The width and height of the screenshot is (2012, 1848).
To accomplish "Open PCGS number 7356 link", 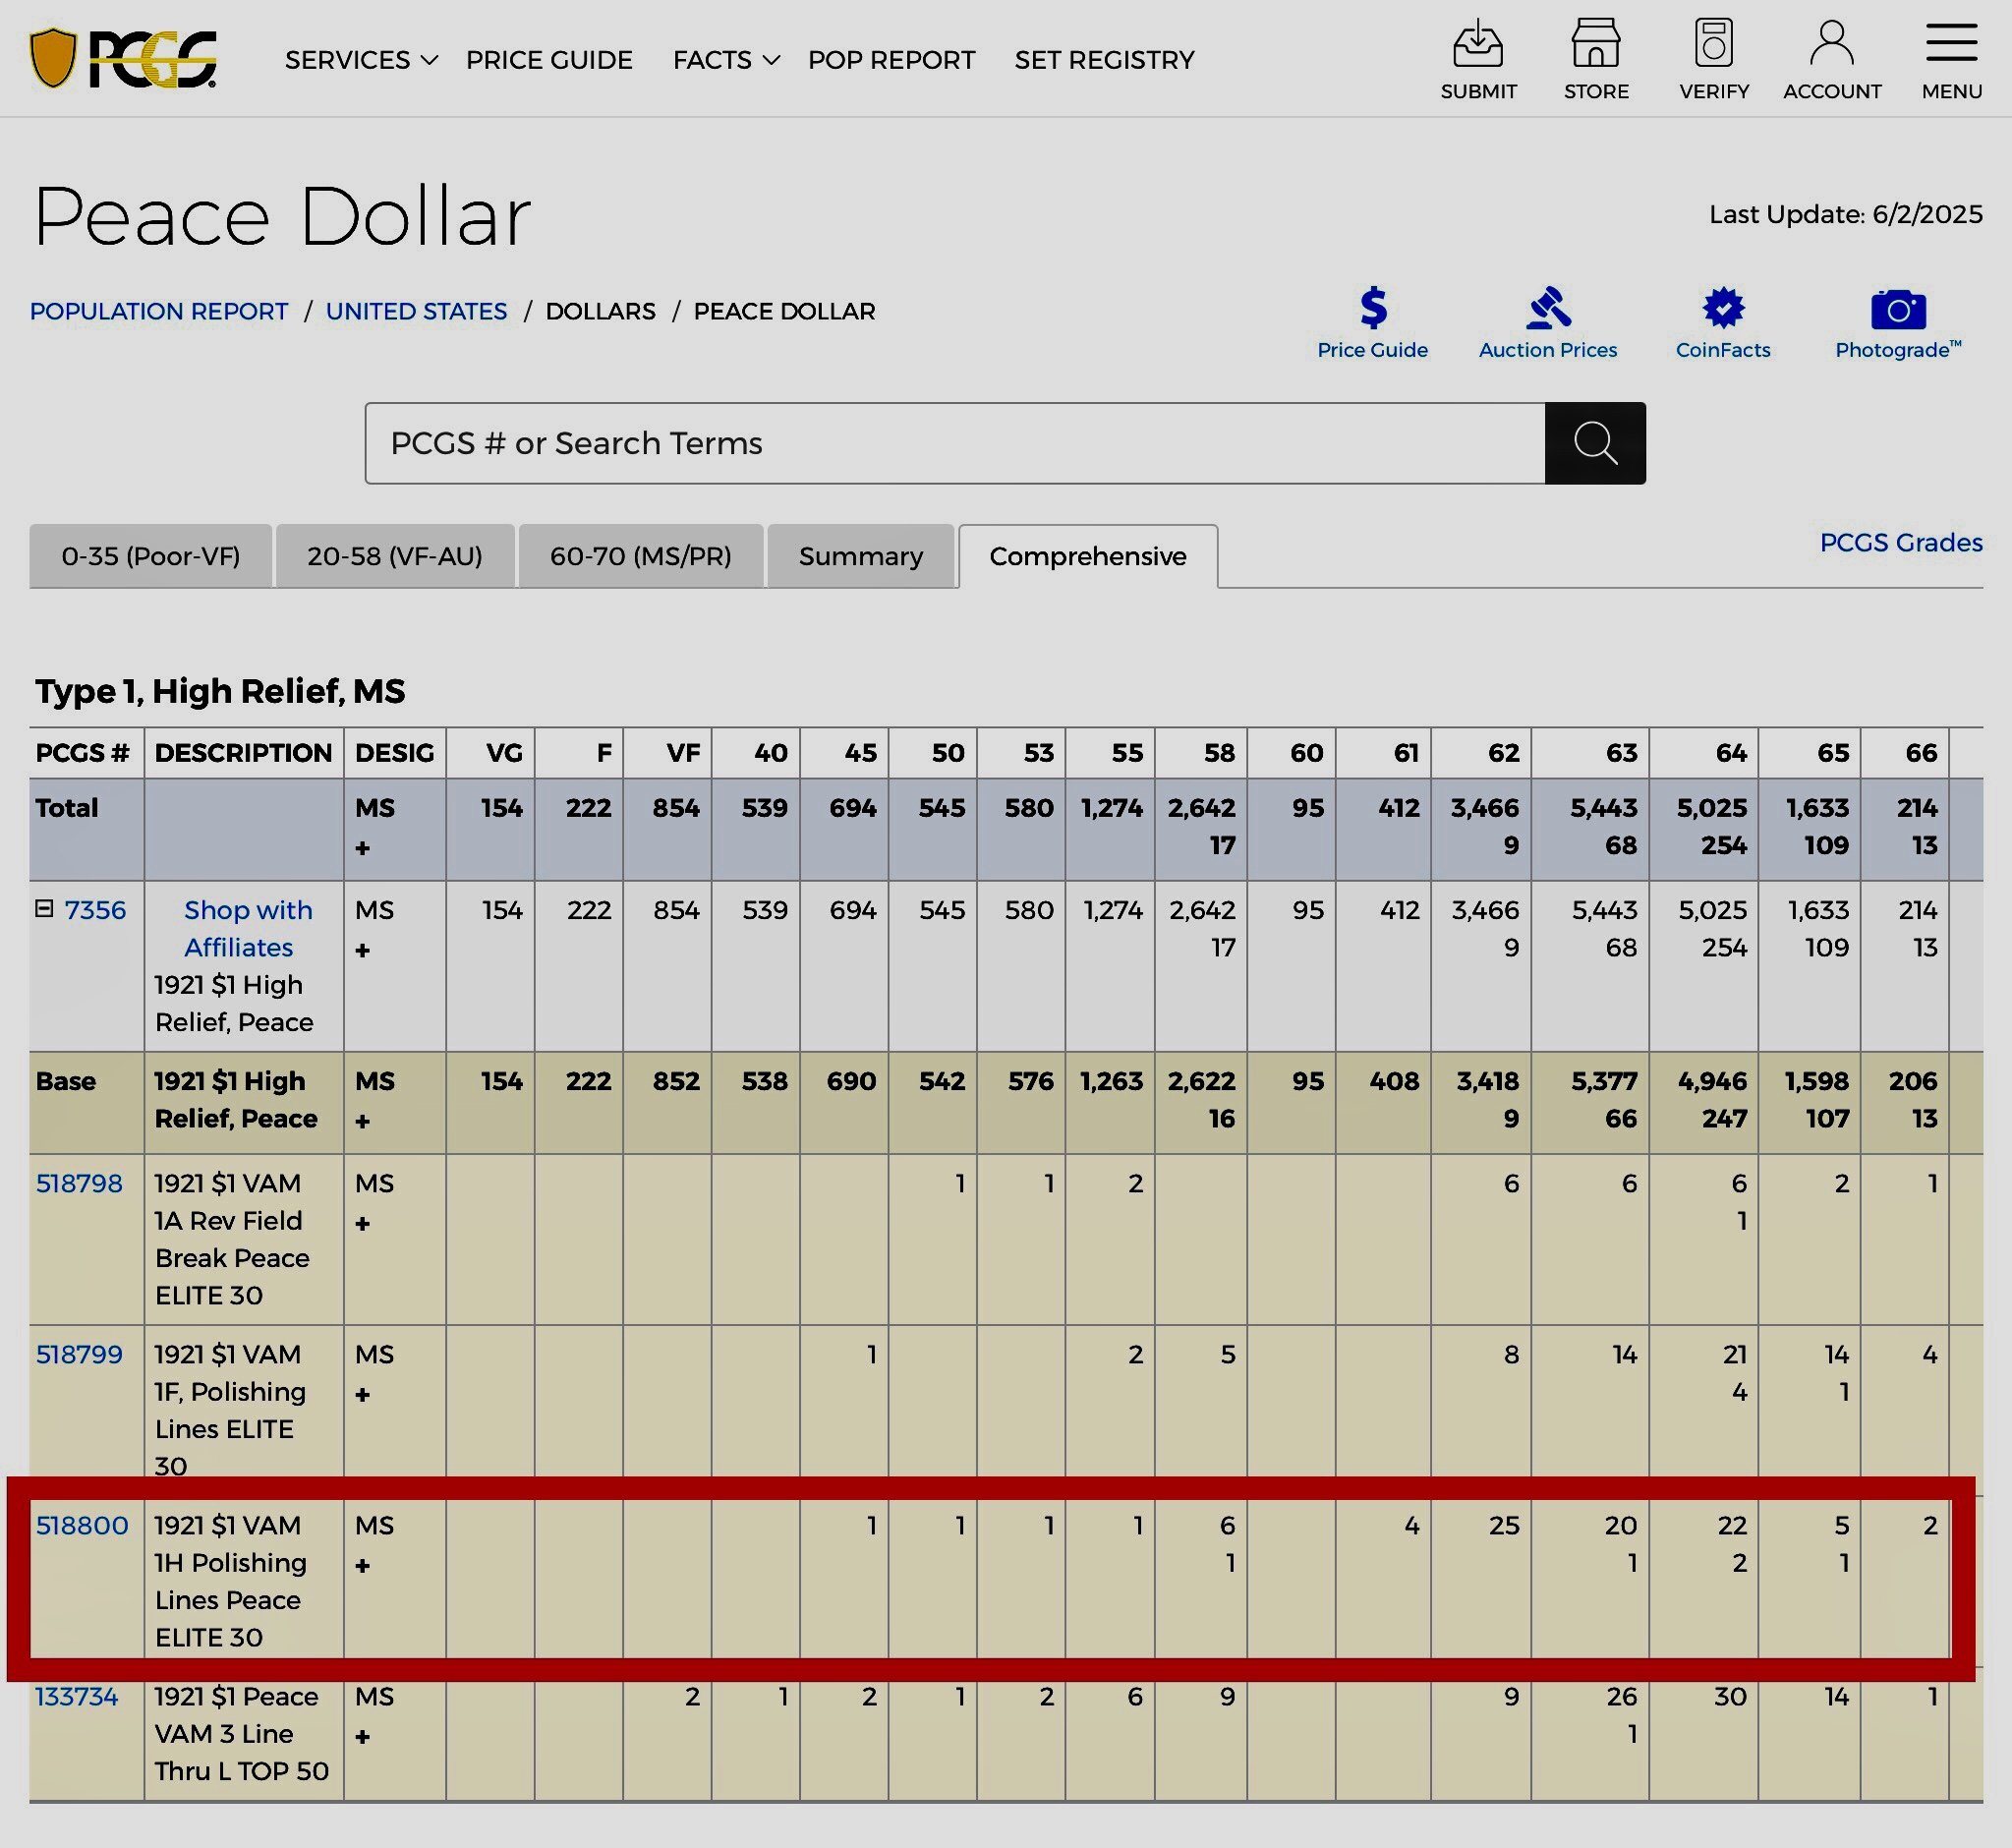I will (x=95, y=910).
